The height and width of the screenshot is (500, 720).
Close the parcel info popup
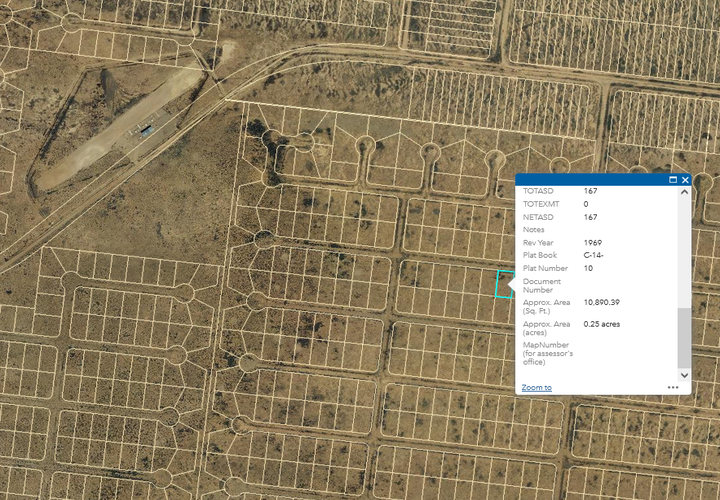(685, 180)
